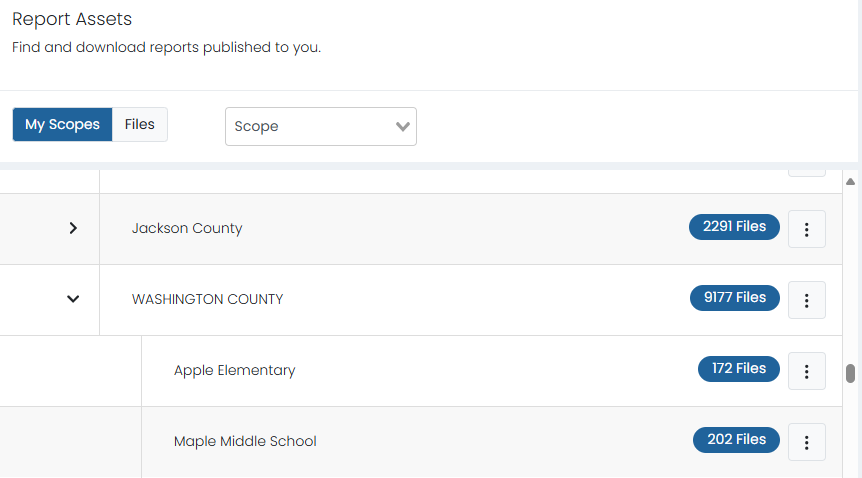862x478 pixels.
Task: Open the Scope dropdown
Action: point(320,126)
